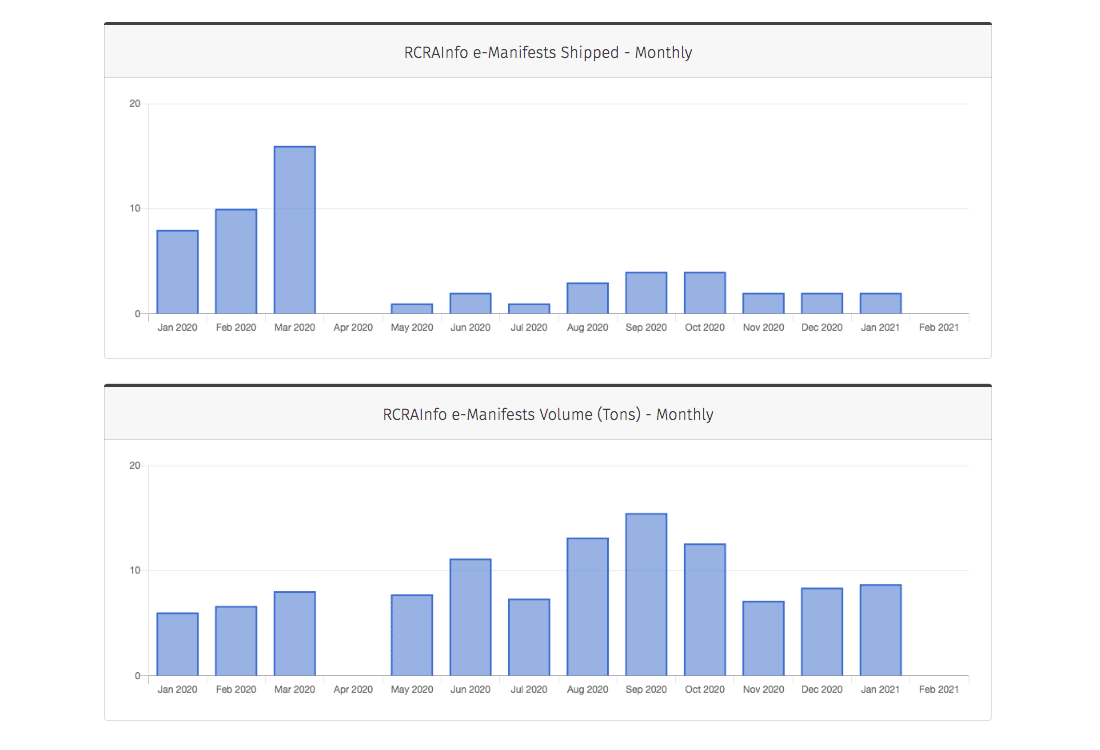The height and width of the screenshot is (750, 1100).
Task: Click 'Jun 2020' axis label in Volume chart
Action: [470, 690]
